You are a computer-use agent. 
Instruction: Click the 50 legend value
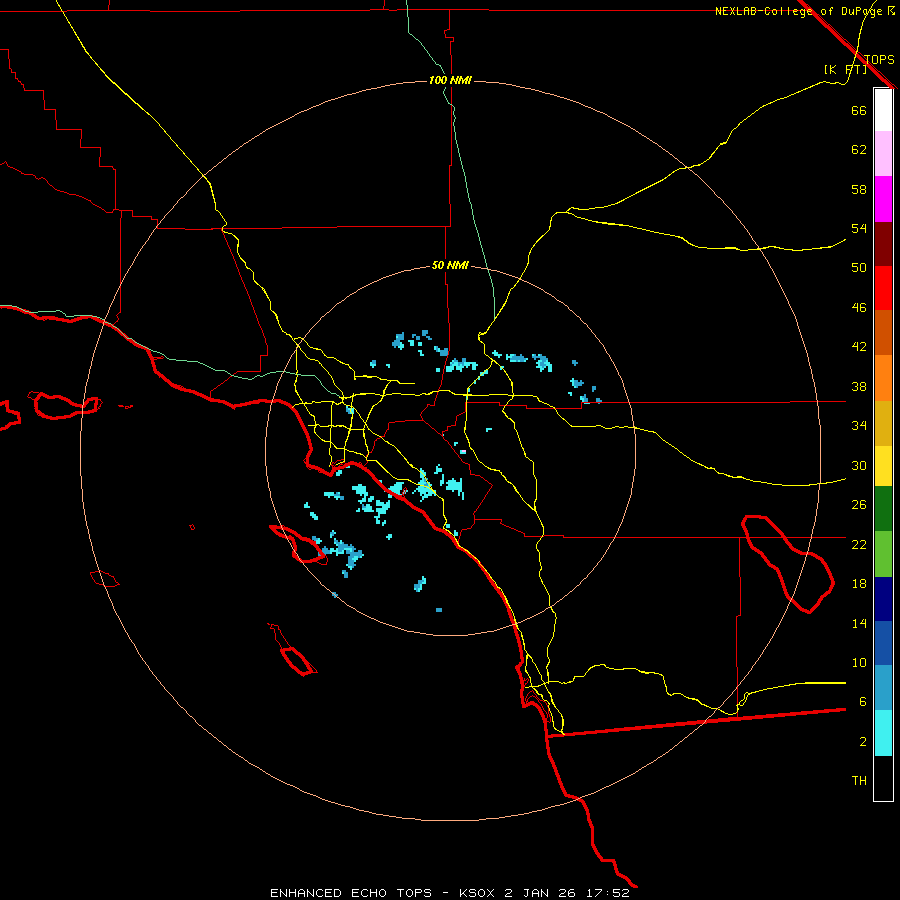[x=859, y=267]
